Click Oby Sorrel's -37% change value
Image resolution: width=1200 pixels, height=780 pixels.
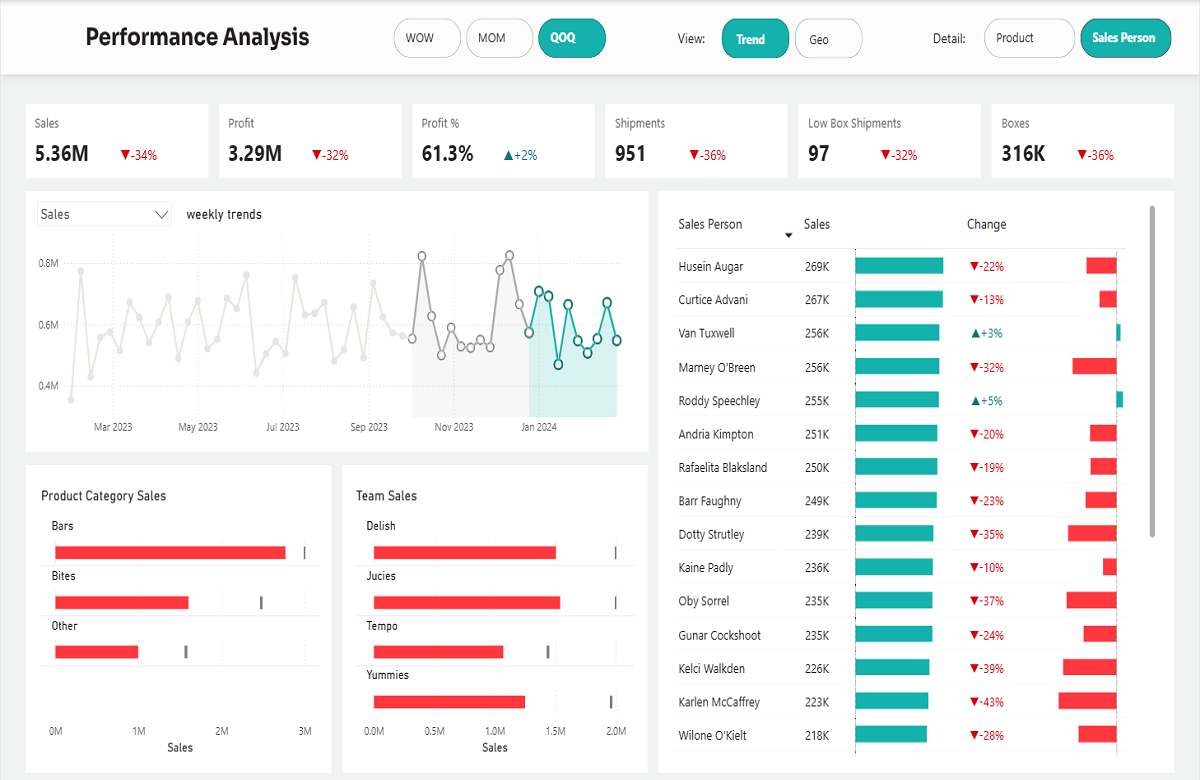(x=987, y=601)
